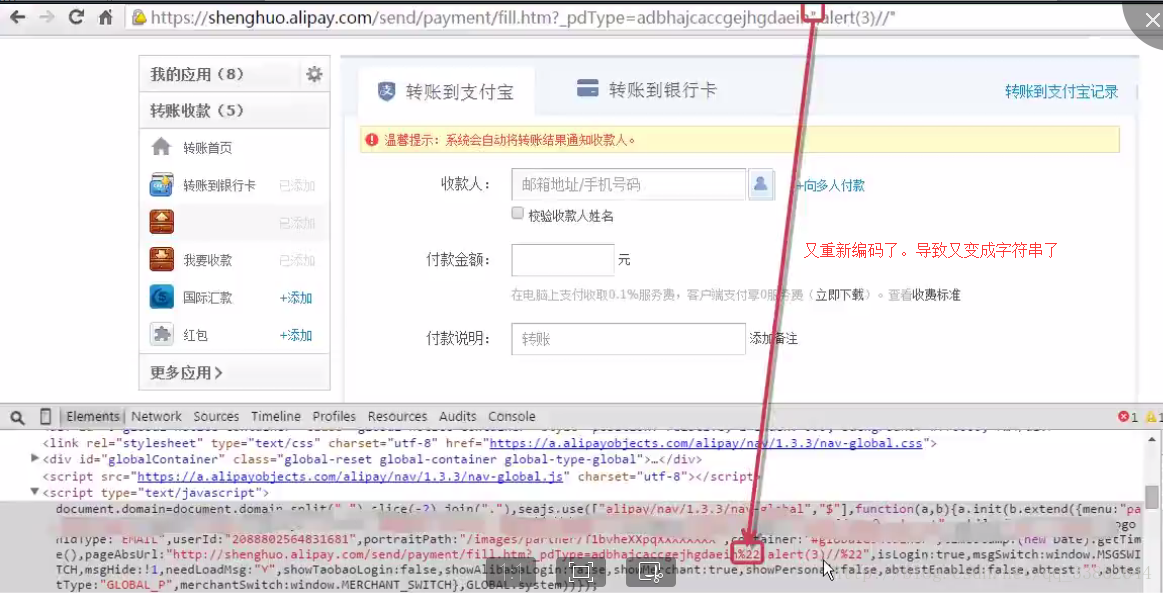Open the DevTools Network tab
Viewport: 1163px width, 593px height.
(157, 417)
